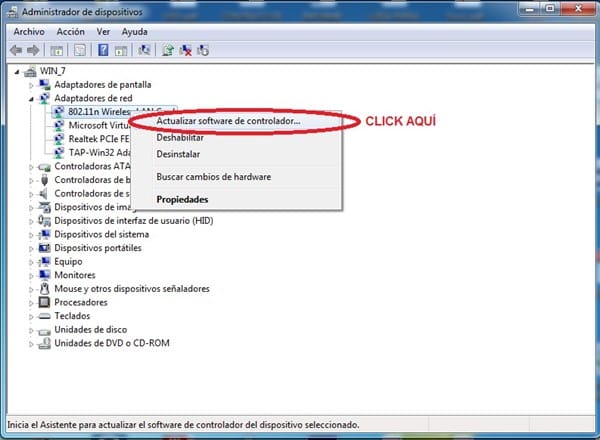Click the Device Manager title bar icon
Image resolution: width=600 pixels, height=440 pixels.
click(13, 12)
